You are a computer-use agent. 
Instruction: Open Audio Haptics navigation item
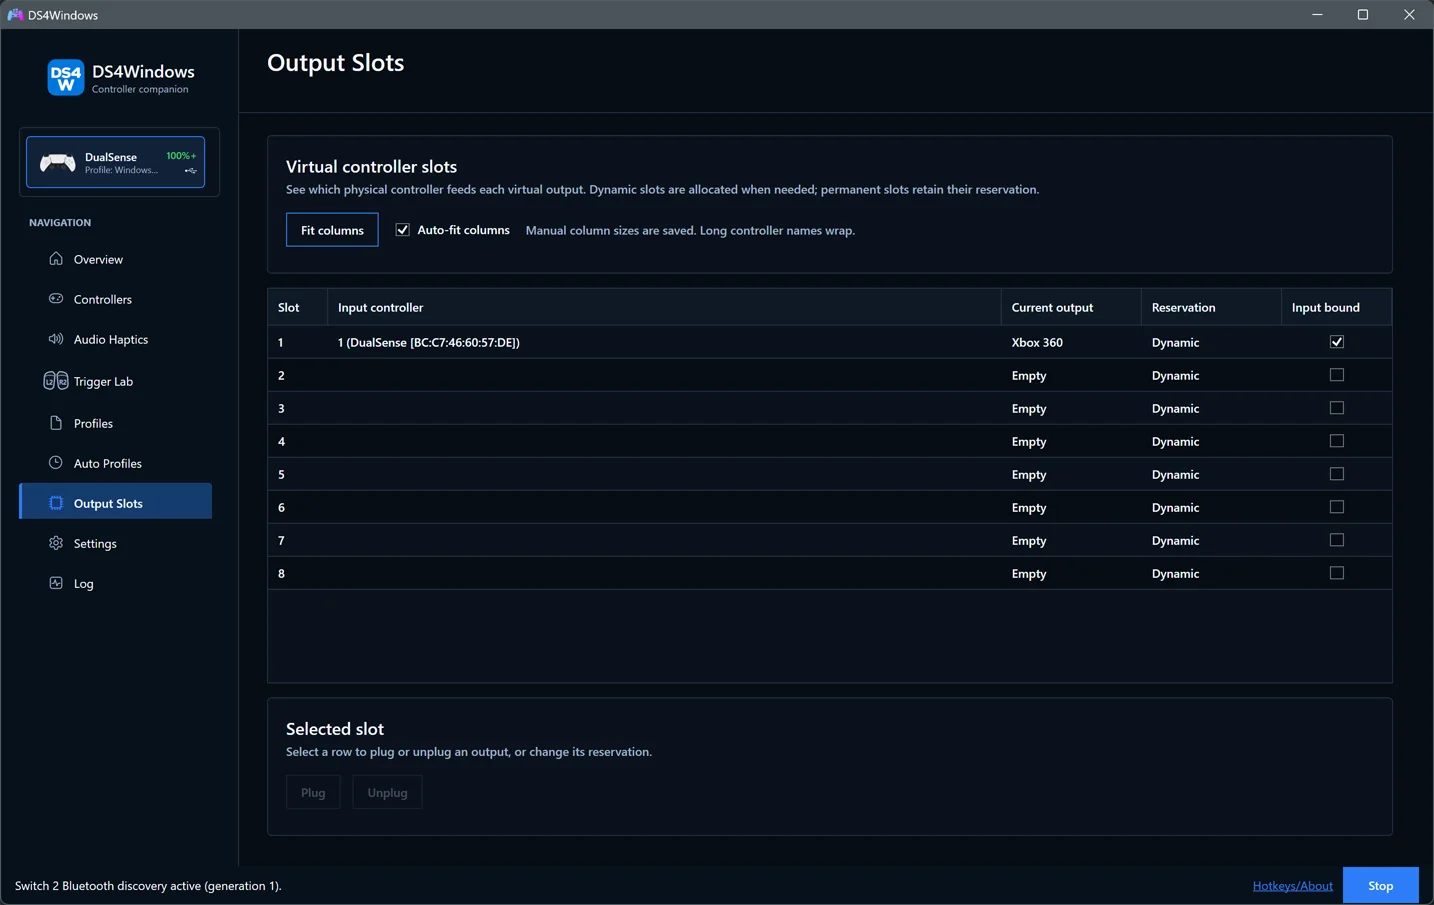[116, 339]
